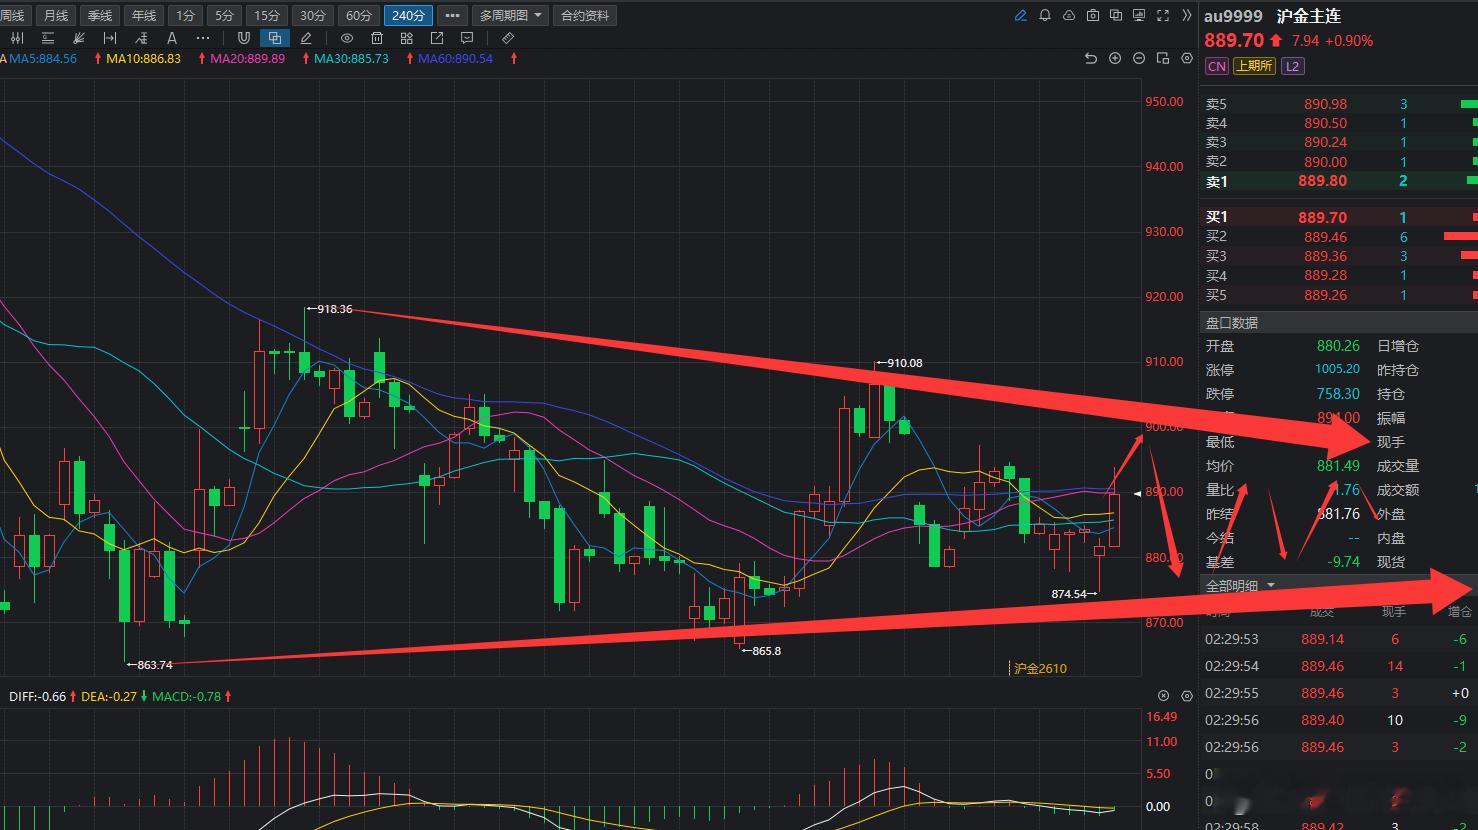Click the cloud sync icon
The image size is (1478, 830).
click(x=1069, y=16)
